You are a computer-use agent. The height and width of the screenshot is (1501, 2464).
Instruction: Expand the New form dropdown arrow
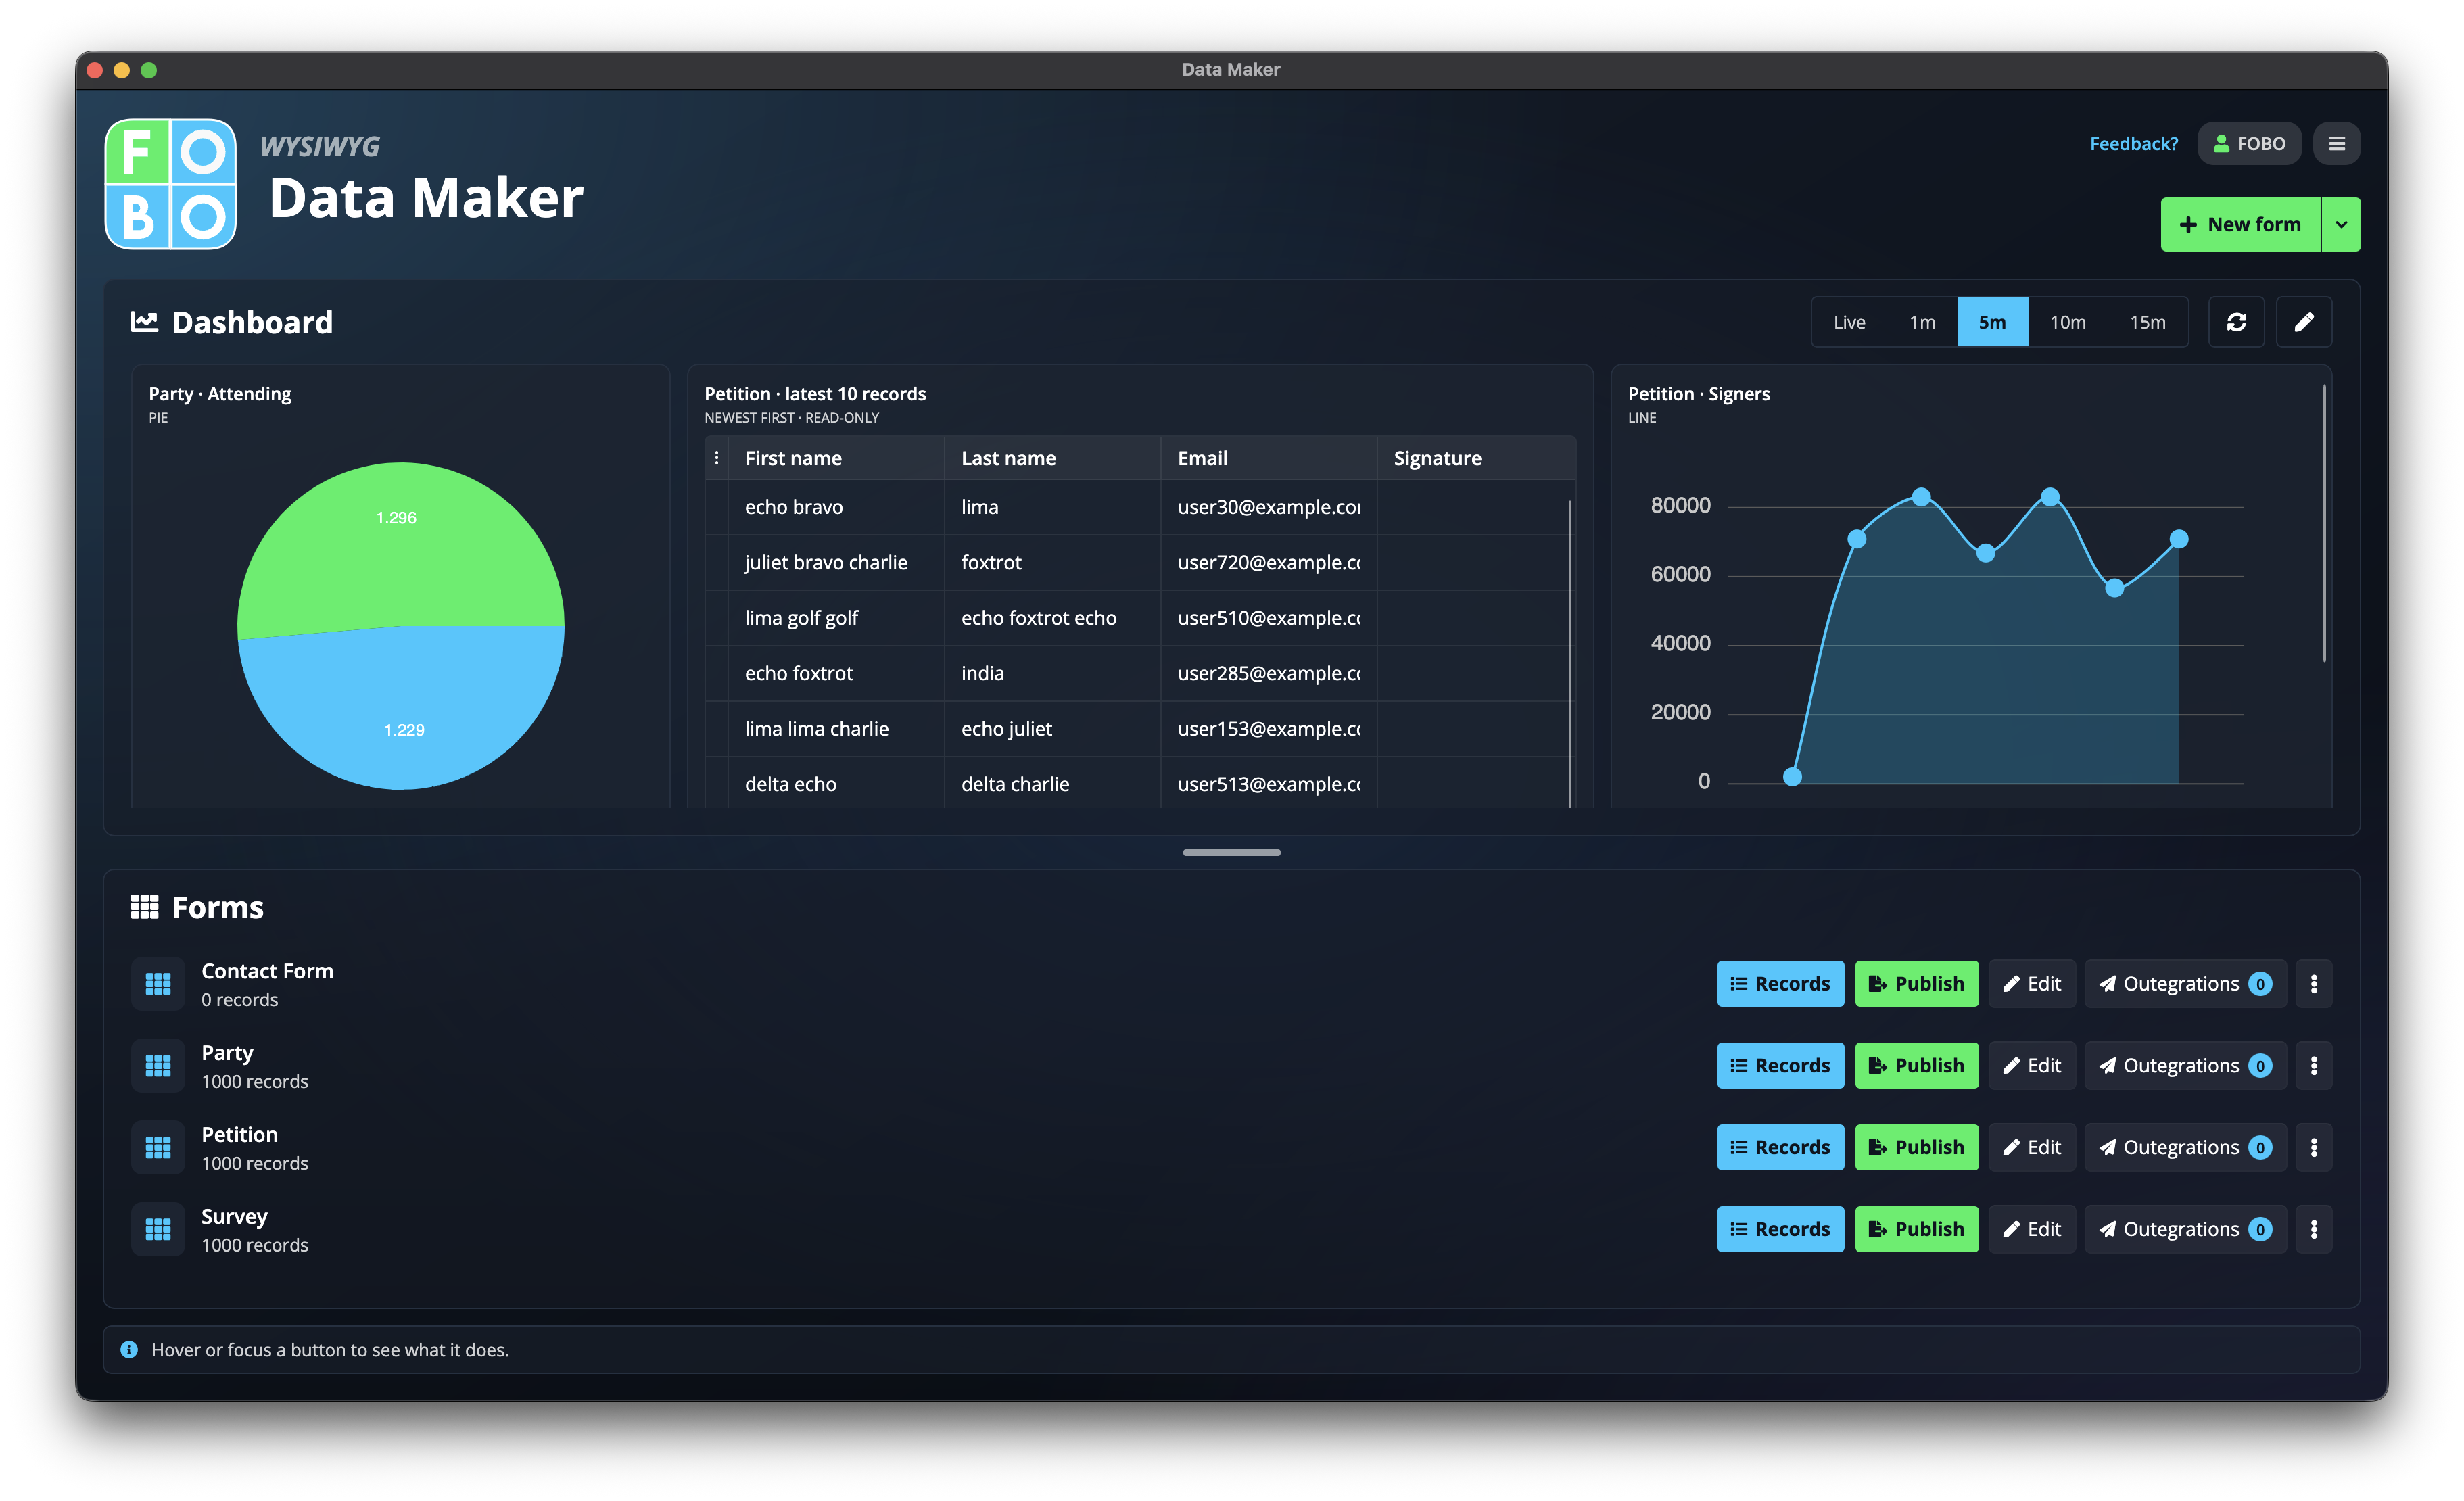(2340, 224)
